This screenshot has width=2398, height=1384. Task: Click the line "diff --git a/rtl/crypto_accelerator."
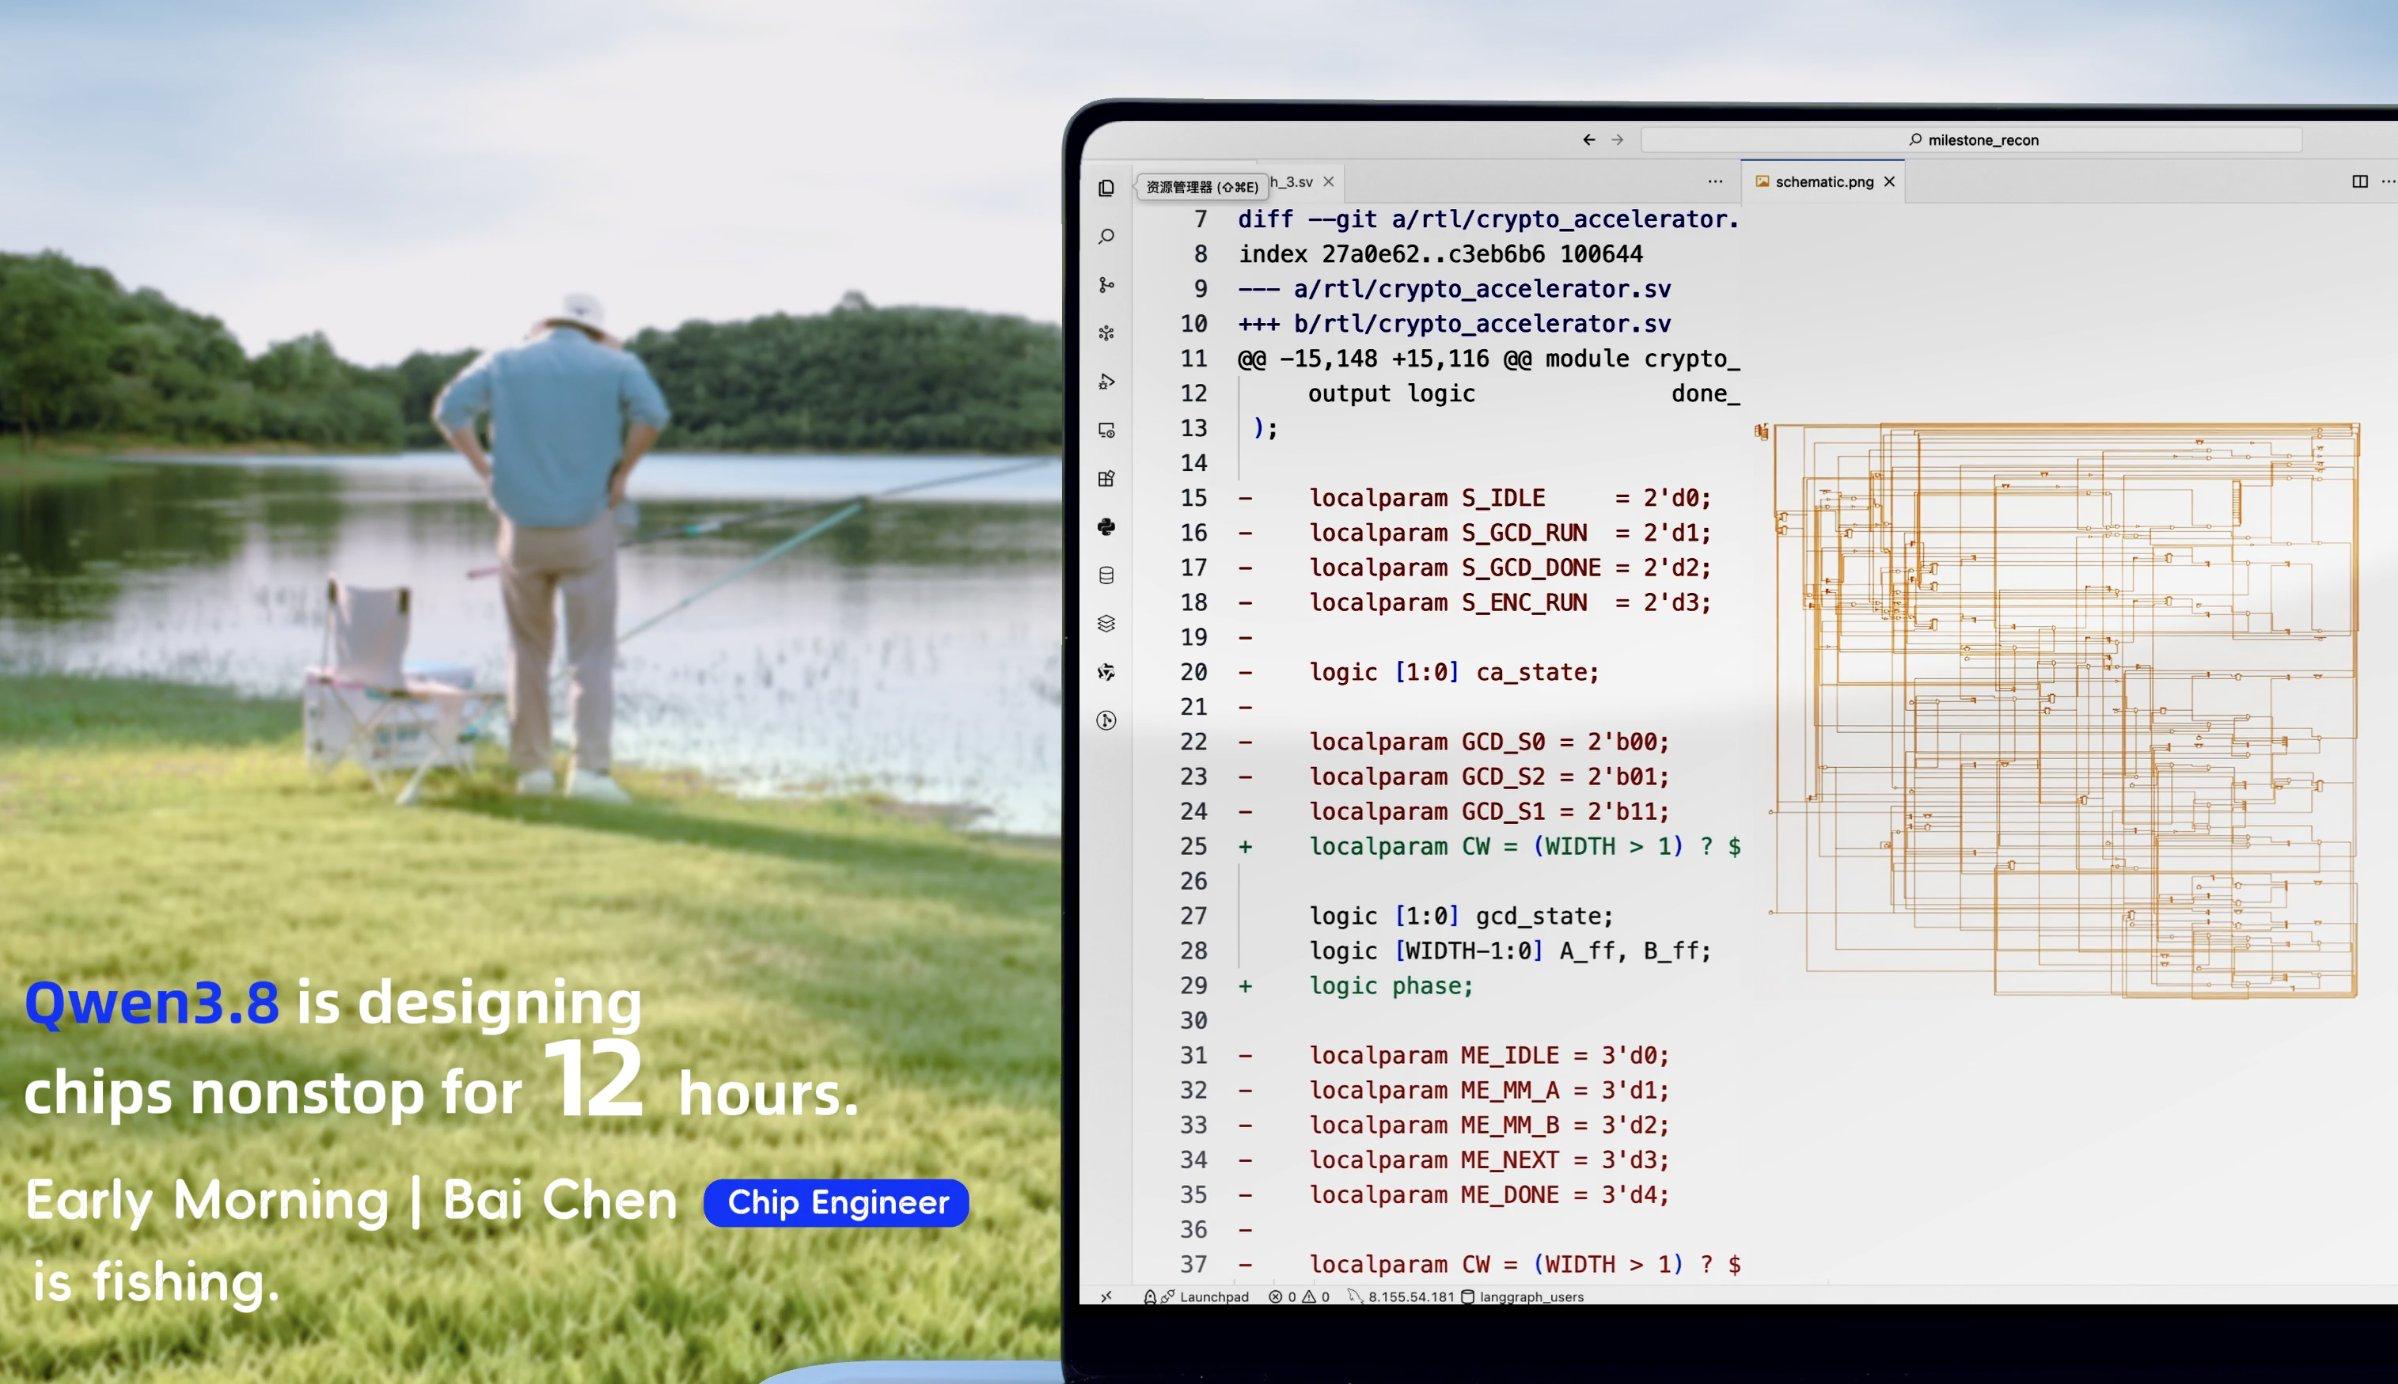click(x=1488, y=219)
